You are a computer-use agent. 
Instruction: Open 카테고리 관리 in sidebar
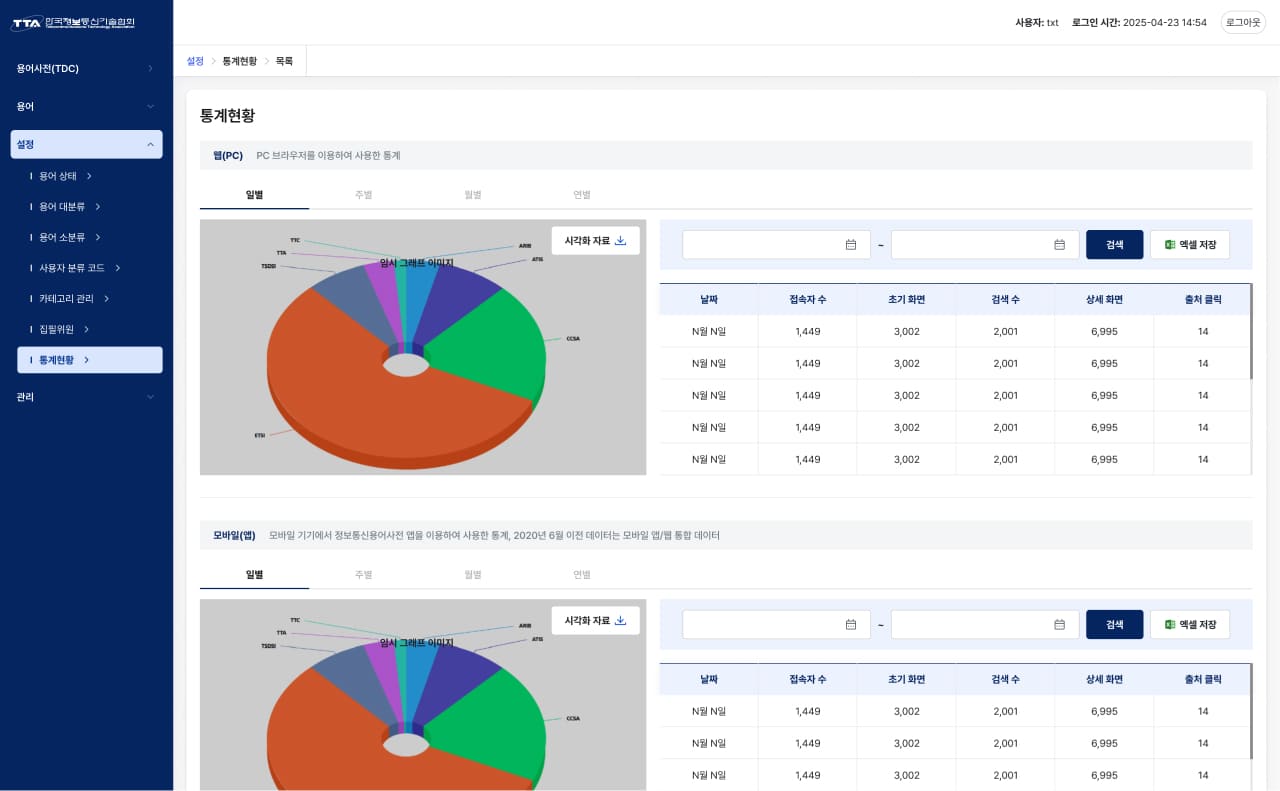click(73, 299)
